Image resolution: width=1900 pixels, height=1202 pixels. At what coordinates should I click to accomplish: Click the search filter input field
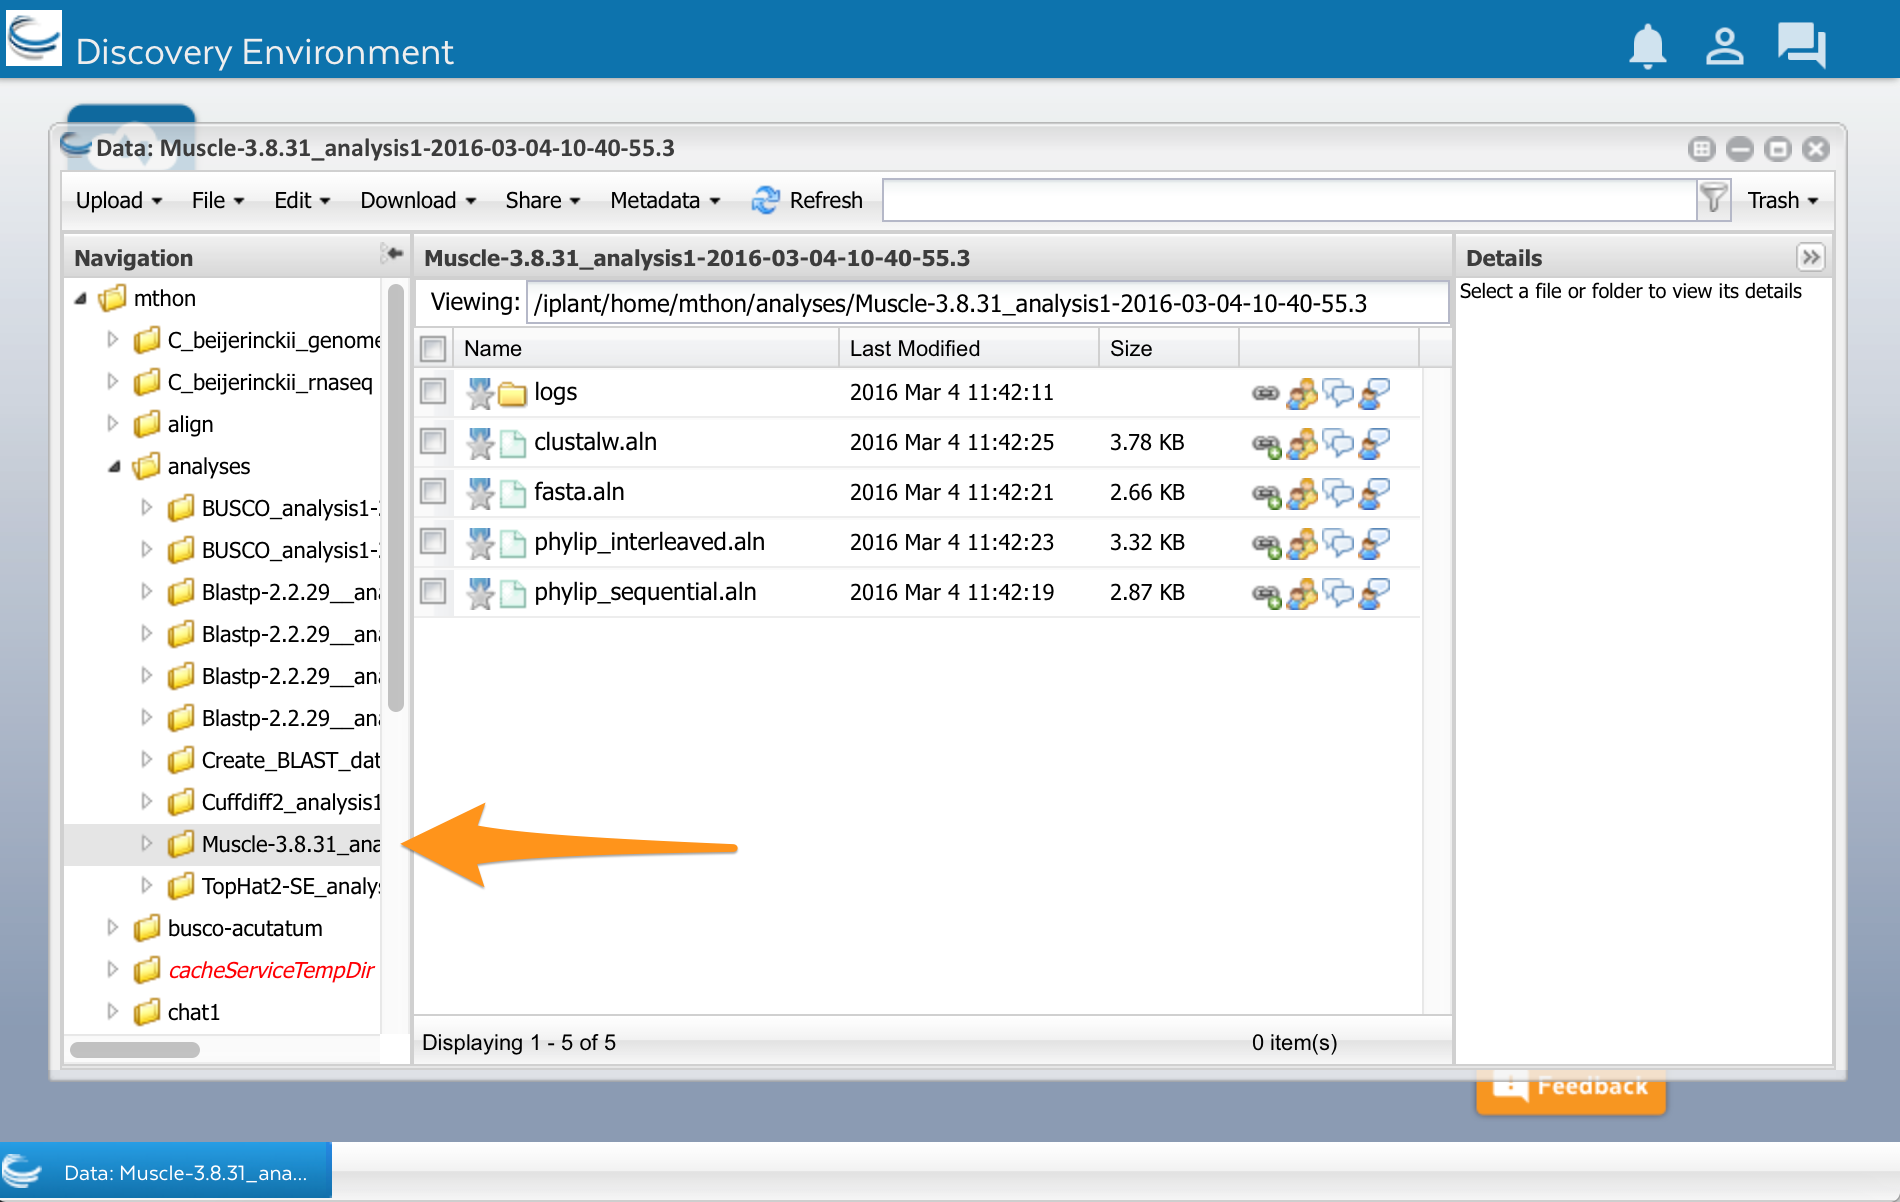[1290, 200]
